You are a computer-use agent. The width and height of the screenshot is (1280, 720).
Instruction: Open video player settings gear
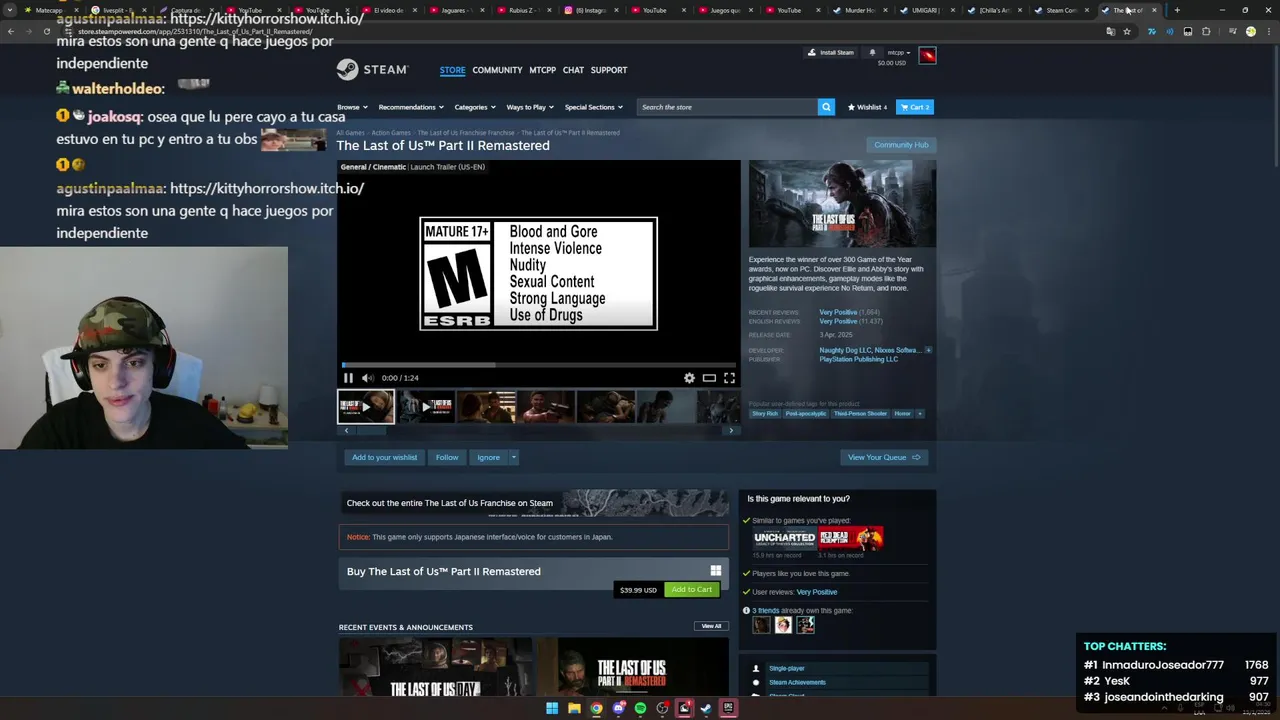689,378
